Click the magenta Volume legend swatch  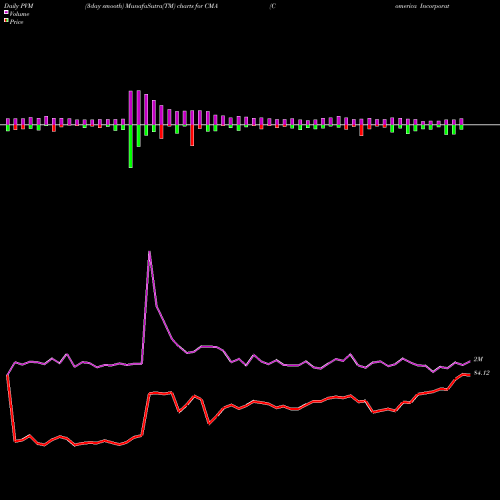point(6,12)
